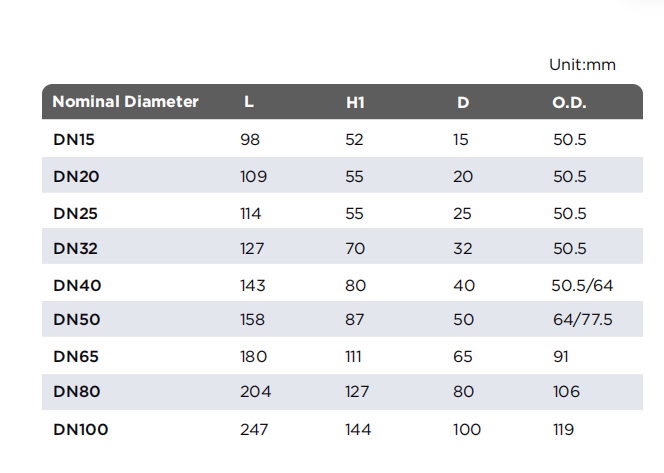Viewport: 664px width, 473px height.
Task: Select the L column header
Action: click(x=249, y=102)
